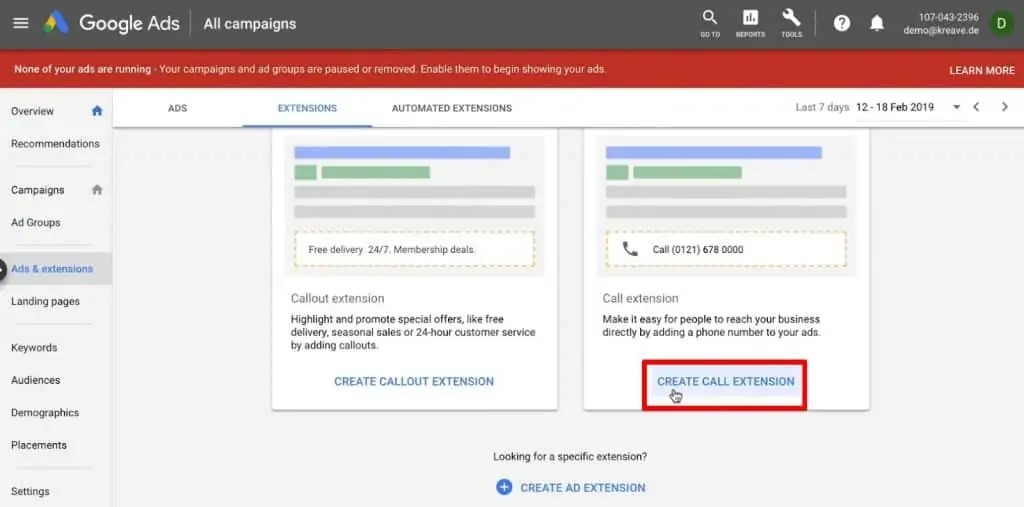Click the Looking for a specific extension text
Screen dimensions: 1024x507
(x=570, y=457)
